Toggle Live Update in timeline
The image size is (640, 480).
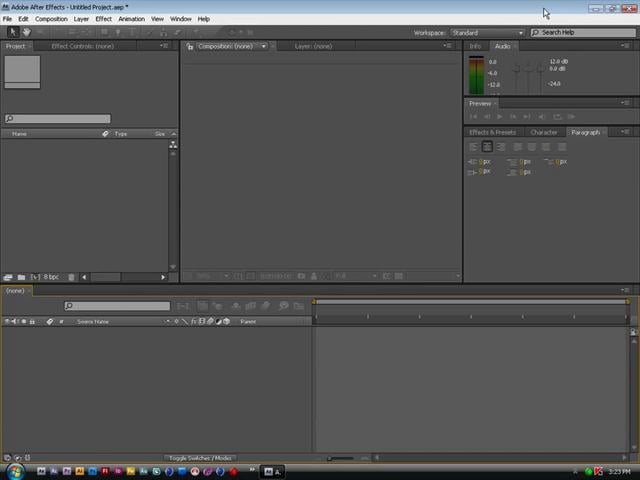203,306
